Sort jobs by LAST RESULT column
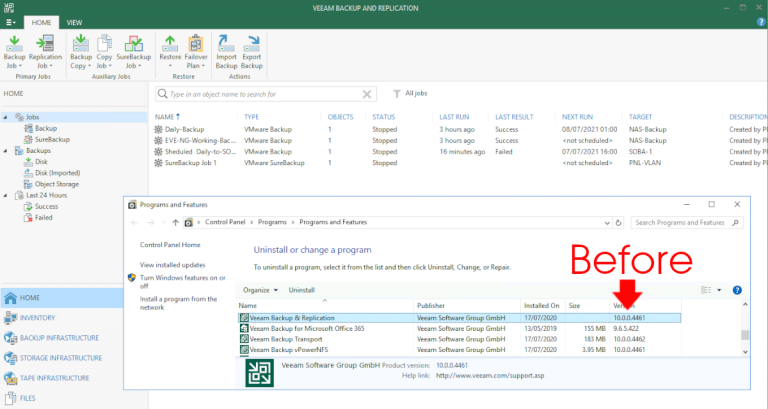This screenshot has height=409, width=768. pos(514,117)
